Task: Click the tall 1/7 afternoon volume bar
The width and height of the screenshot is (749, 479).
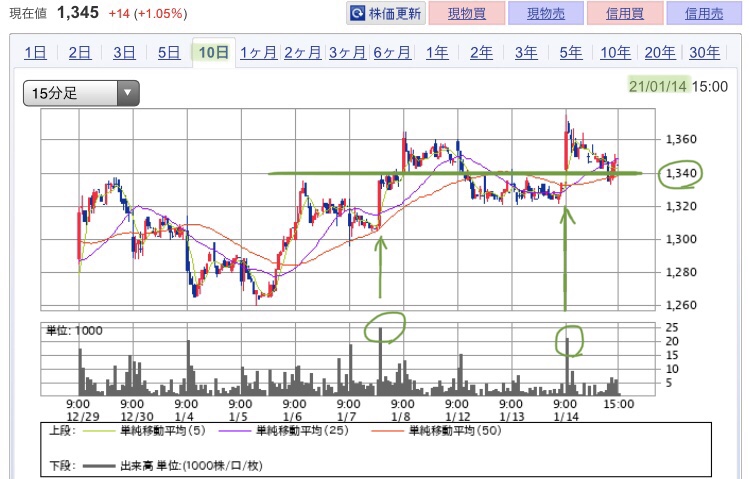Action: coord(381,362)
